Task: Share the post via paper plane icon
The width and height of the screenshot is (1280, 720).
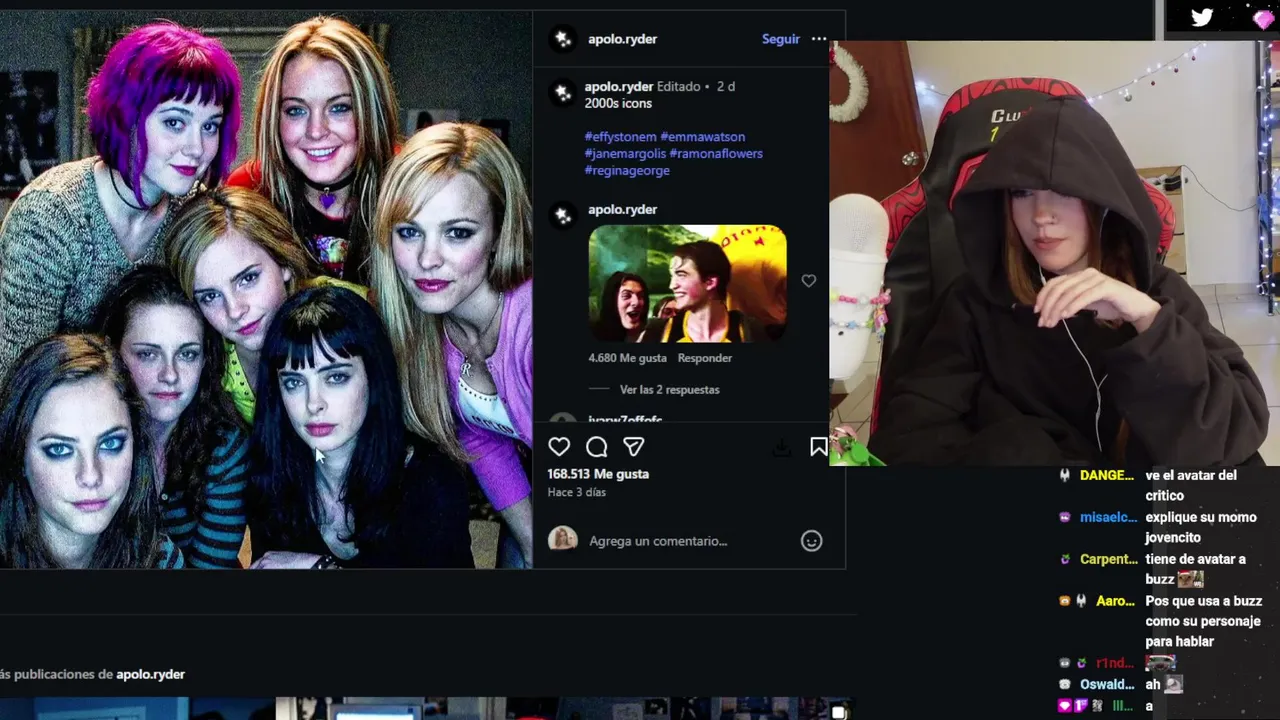Action: tap(634, 447)
